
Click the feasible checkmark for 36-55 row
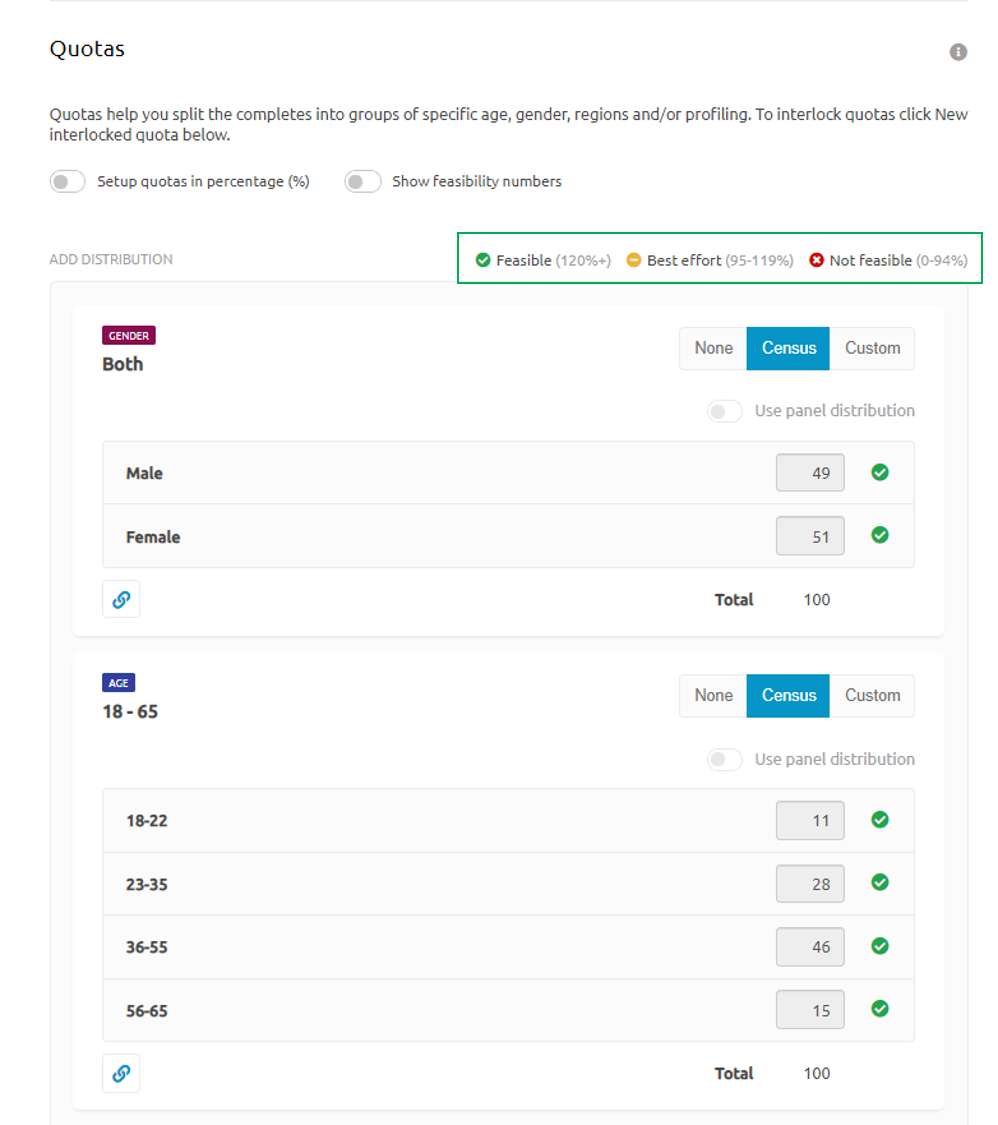[880, 945]
